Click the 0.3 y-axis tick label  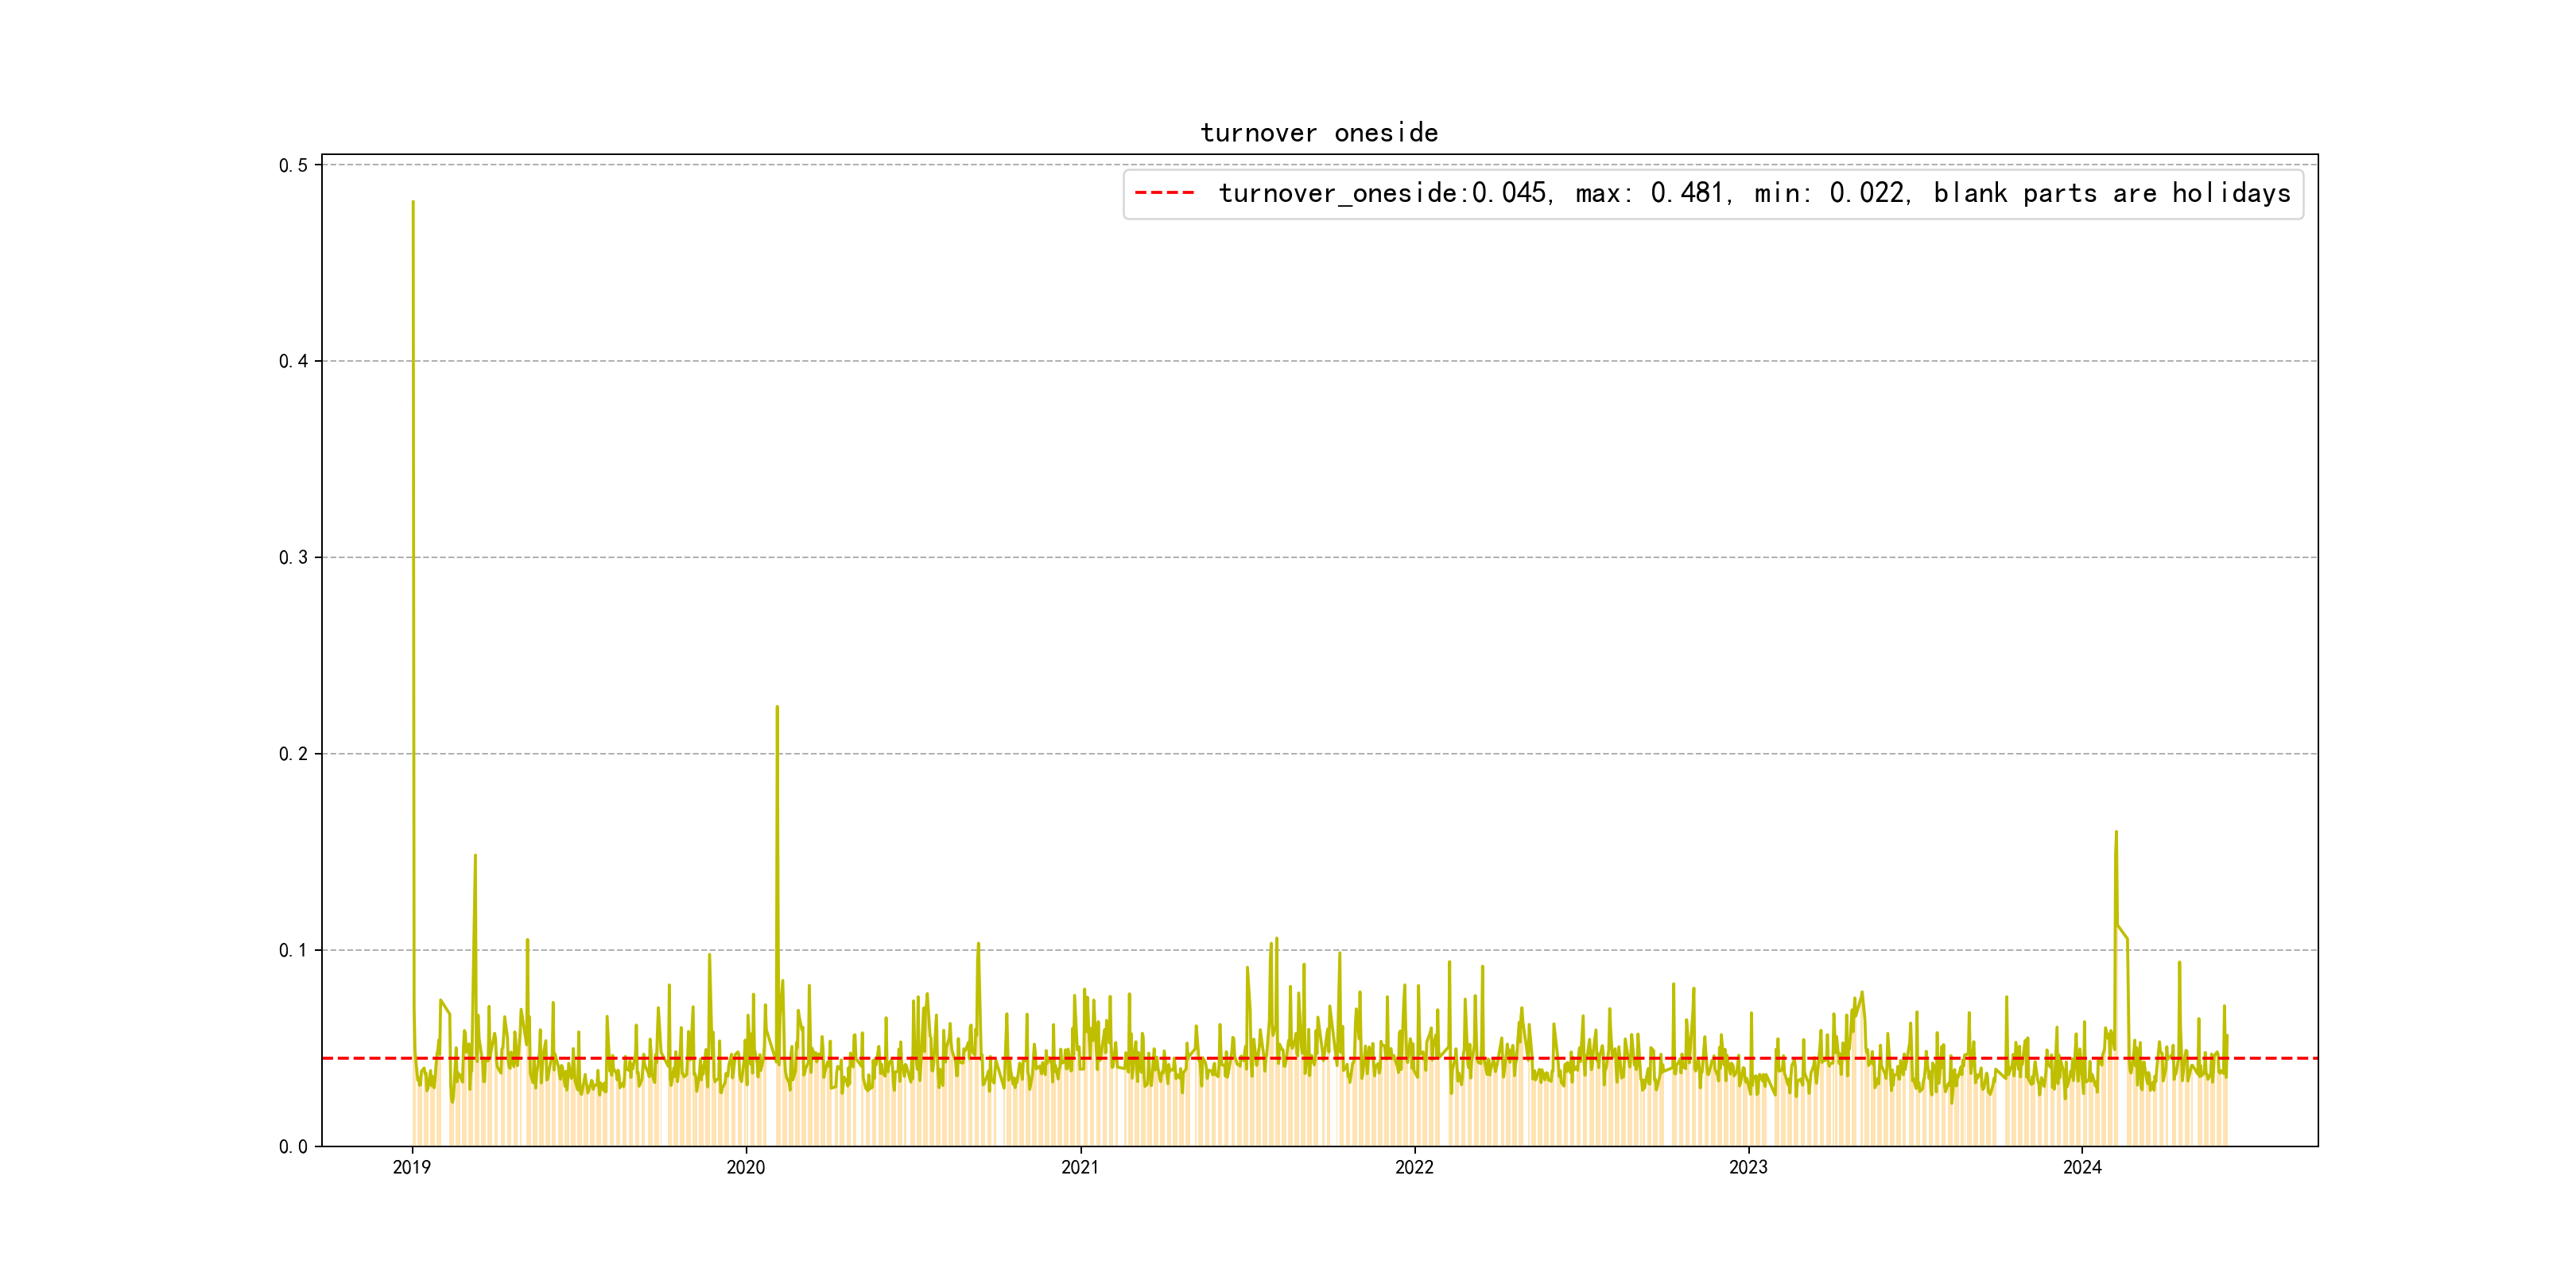click(x=293, y=557)
